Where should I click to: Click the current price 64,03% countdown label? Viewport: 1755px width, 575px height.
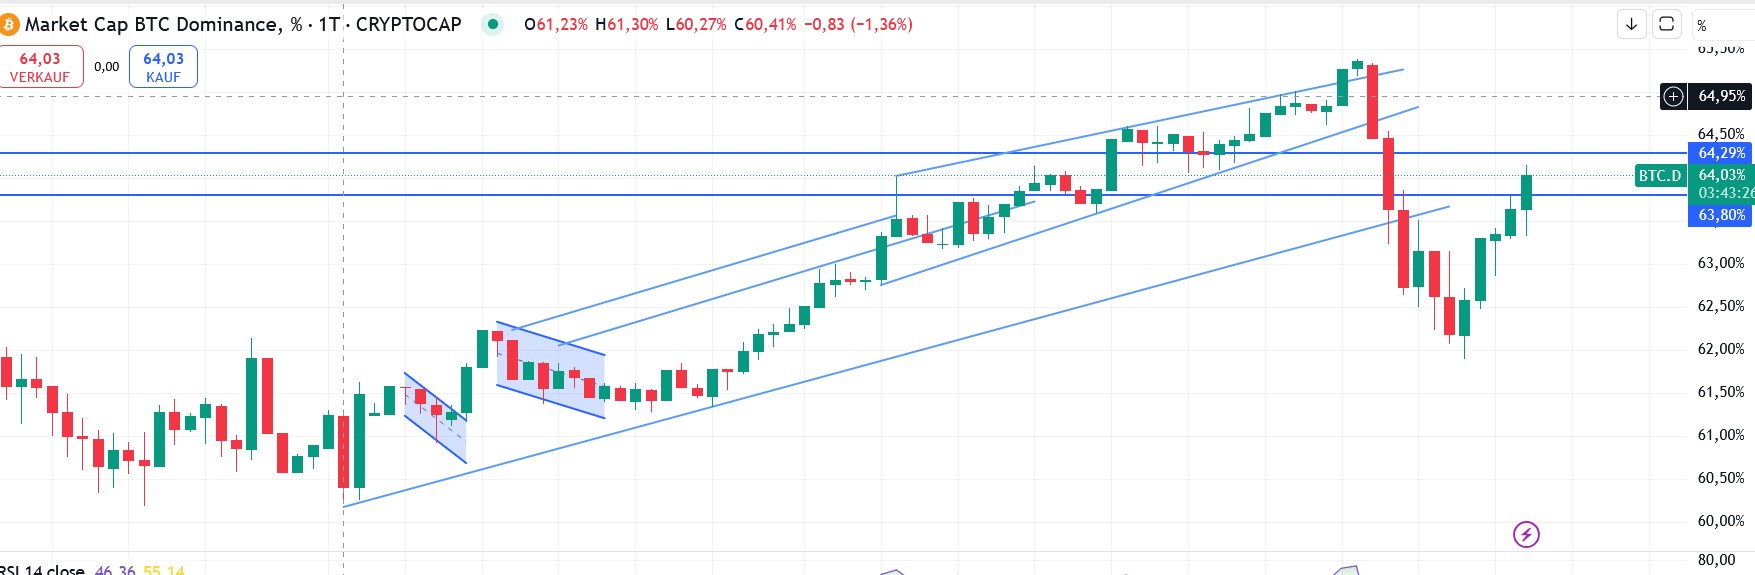point(1722,184)
